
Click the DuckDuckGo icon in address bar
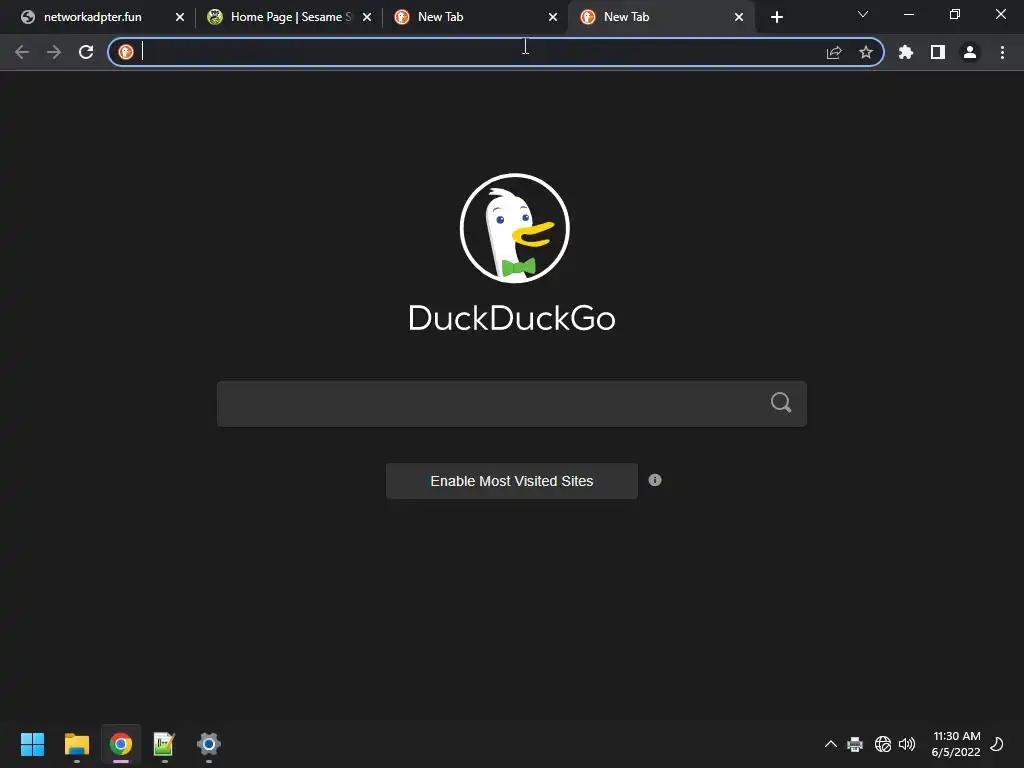[x=126, y=52]
